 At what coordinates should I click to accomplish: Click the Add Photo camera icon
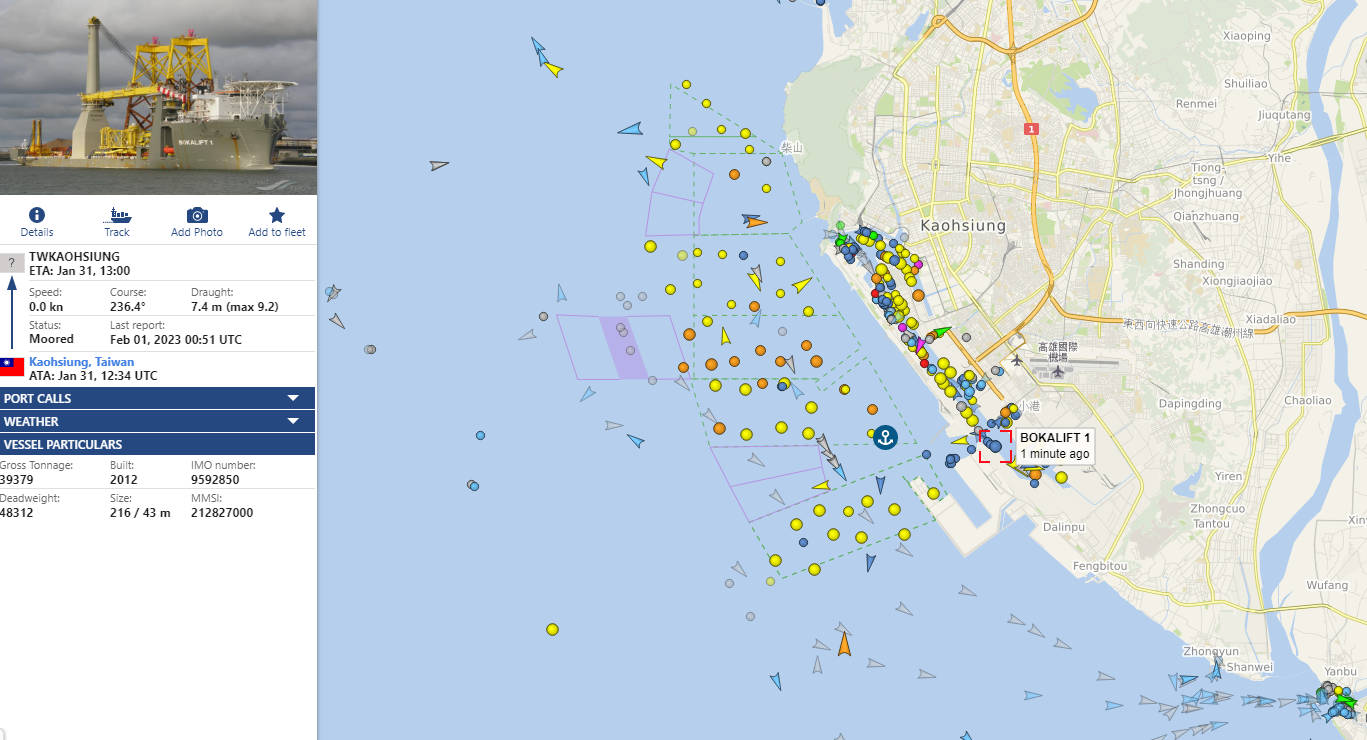197,216
